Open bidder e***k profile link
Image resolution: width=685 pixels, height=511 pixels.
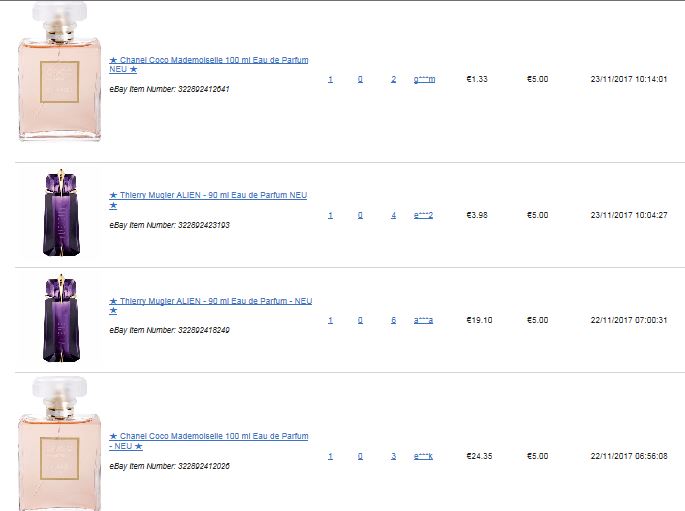(x=423, y=456)
